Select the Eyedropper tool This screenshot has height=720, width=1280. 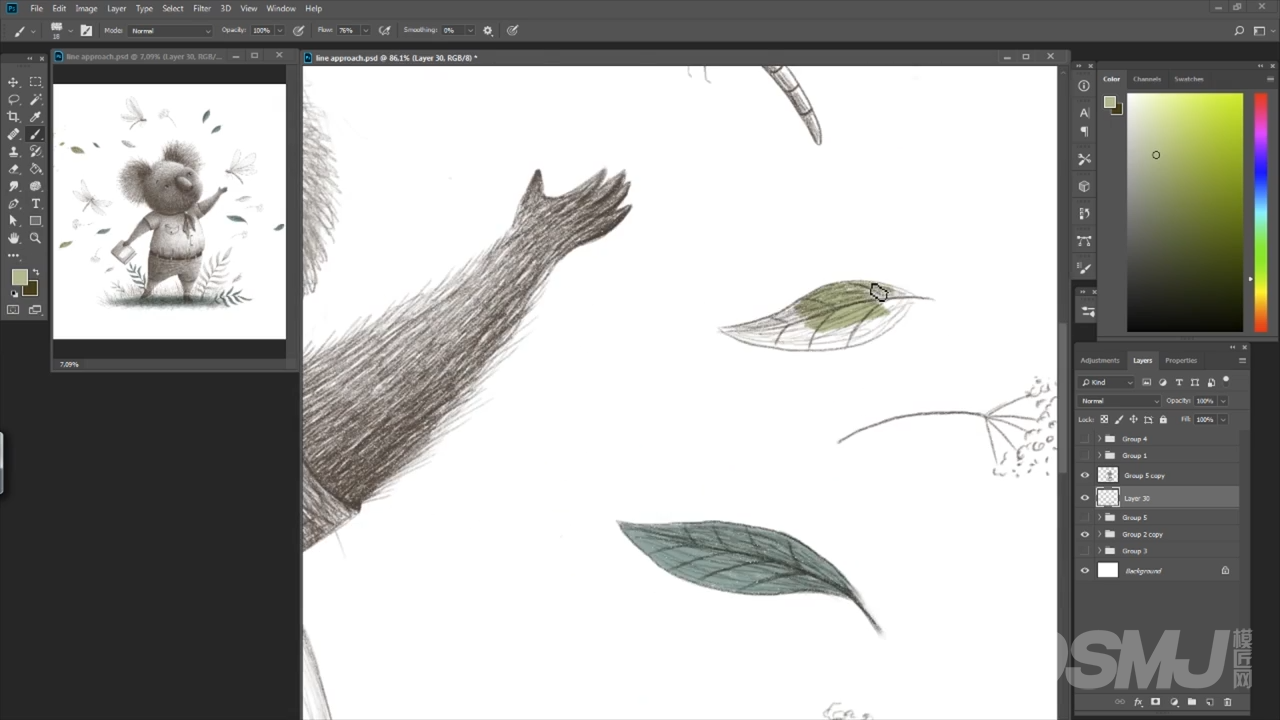click(x=35, y=117)
